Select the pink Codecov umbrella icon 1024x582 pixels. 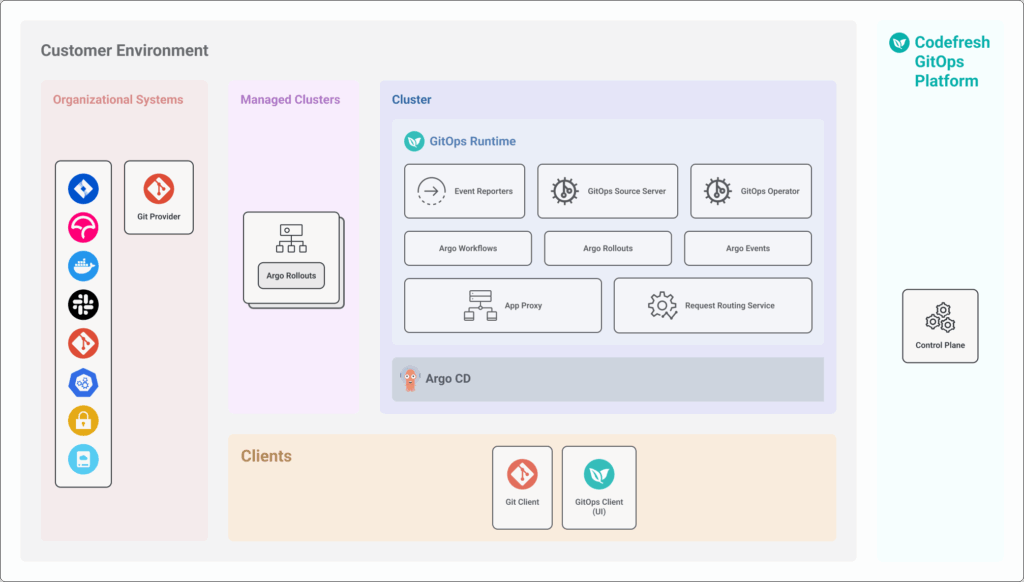click(x=83, y=227)
